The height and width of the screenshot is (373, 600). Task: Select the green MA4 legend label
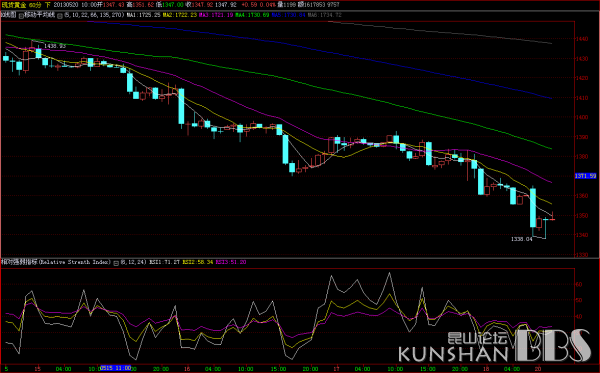pos(252,15)
